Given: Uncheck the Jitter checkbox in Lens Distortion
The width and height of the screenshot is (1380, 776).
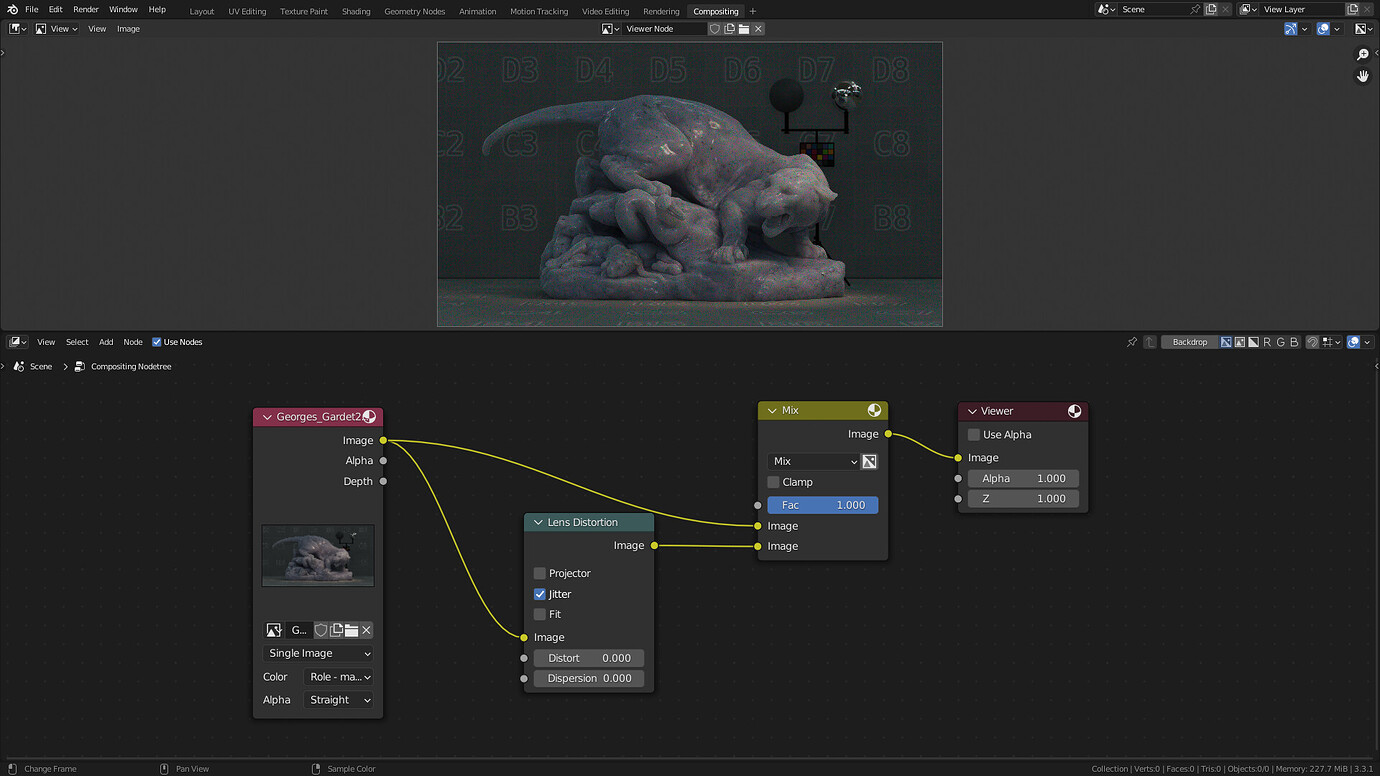Looking at the screenshot, I should point(540,594).
